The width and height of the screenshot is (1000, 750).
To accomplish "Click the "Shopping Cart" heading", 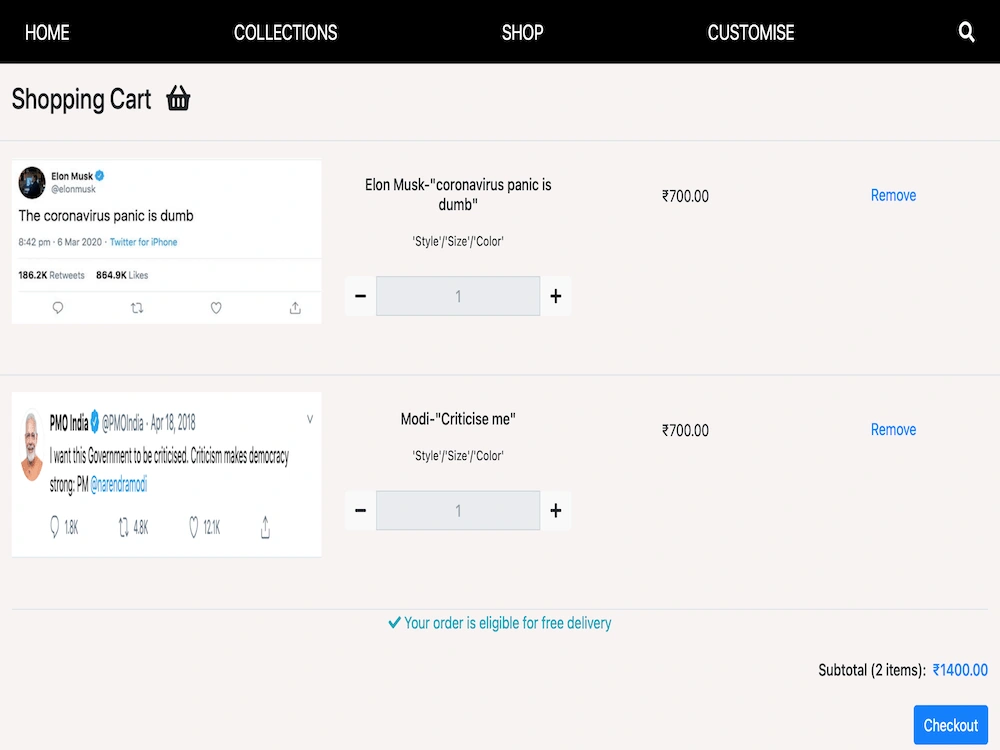I will (82, 99).
